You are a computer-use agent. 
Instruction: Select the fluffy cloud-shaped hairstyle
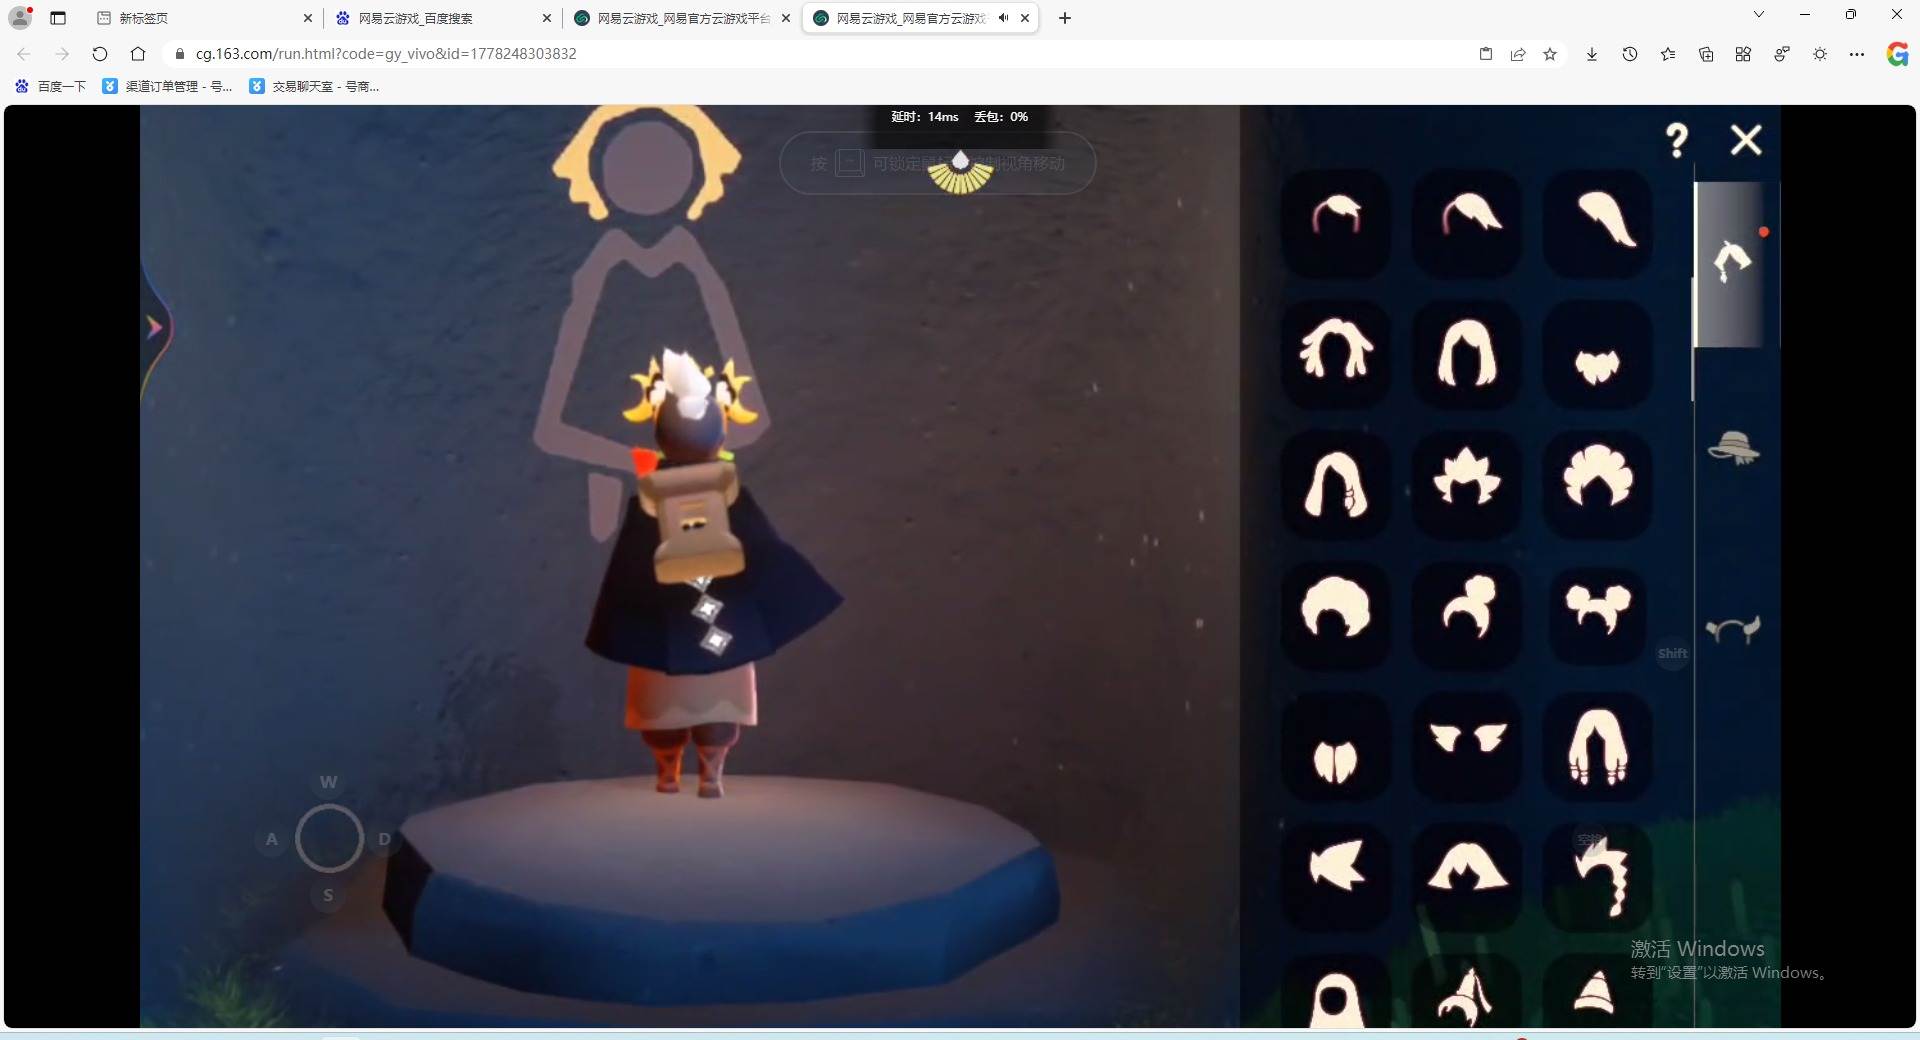(1598, 484)
